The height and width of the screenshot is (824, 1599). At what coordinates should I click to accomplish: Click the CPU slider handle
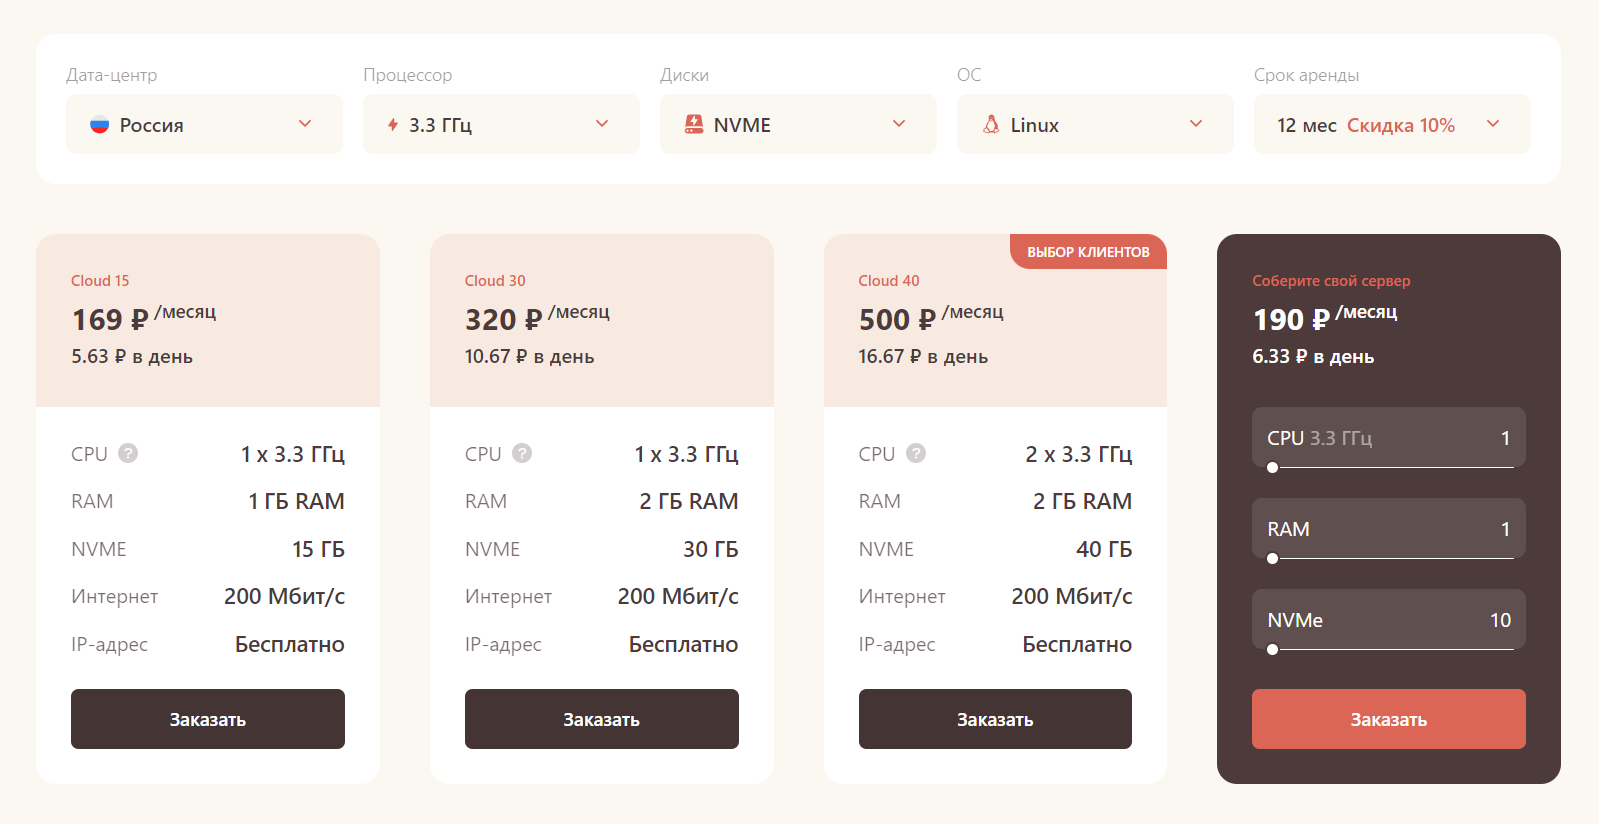pos(1272,467)
